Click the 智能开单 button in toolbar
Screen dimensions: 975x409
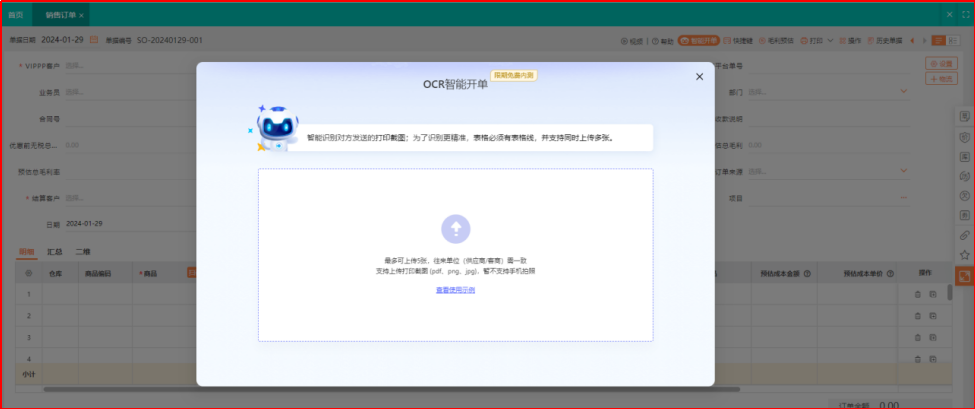click(x=699, y=41)
